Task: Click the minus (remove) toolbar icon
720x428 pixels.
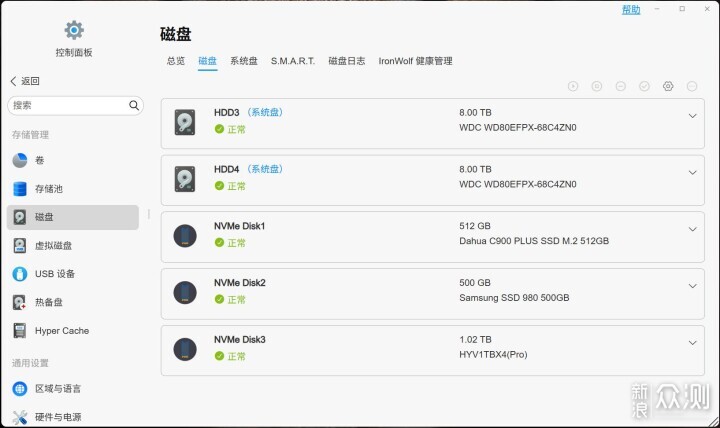Action: tap(620, 86)
